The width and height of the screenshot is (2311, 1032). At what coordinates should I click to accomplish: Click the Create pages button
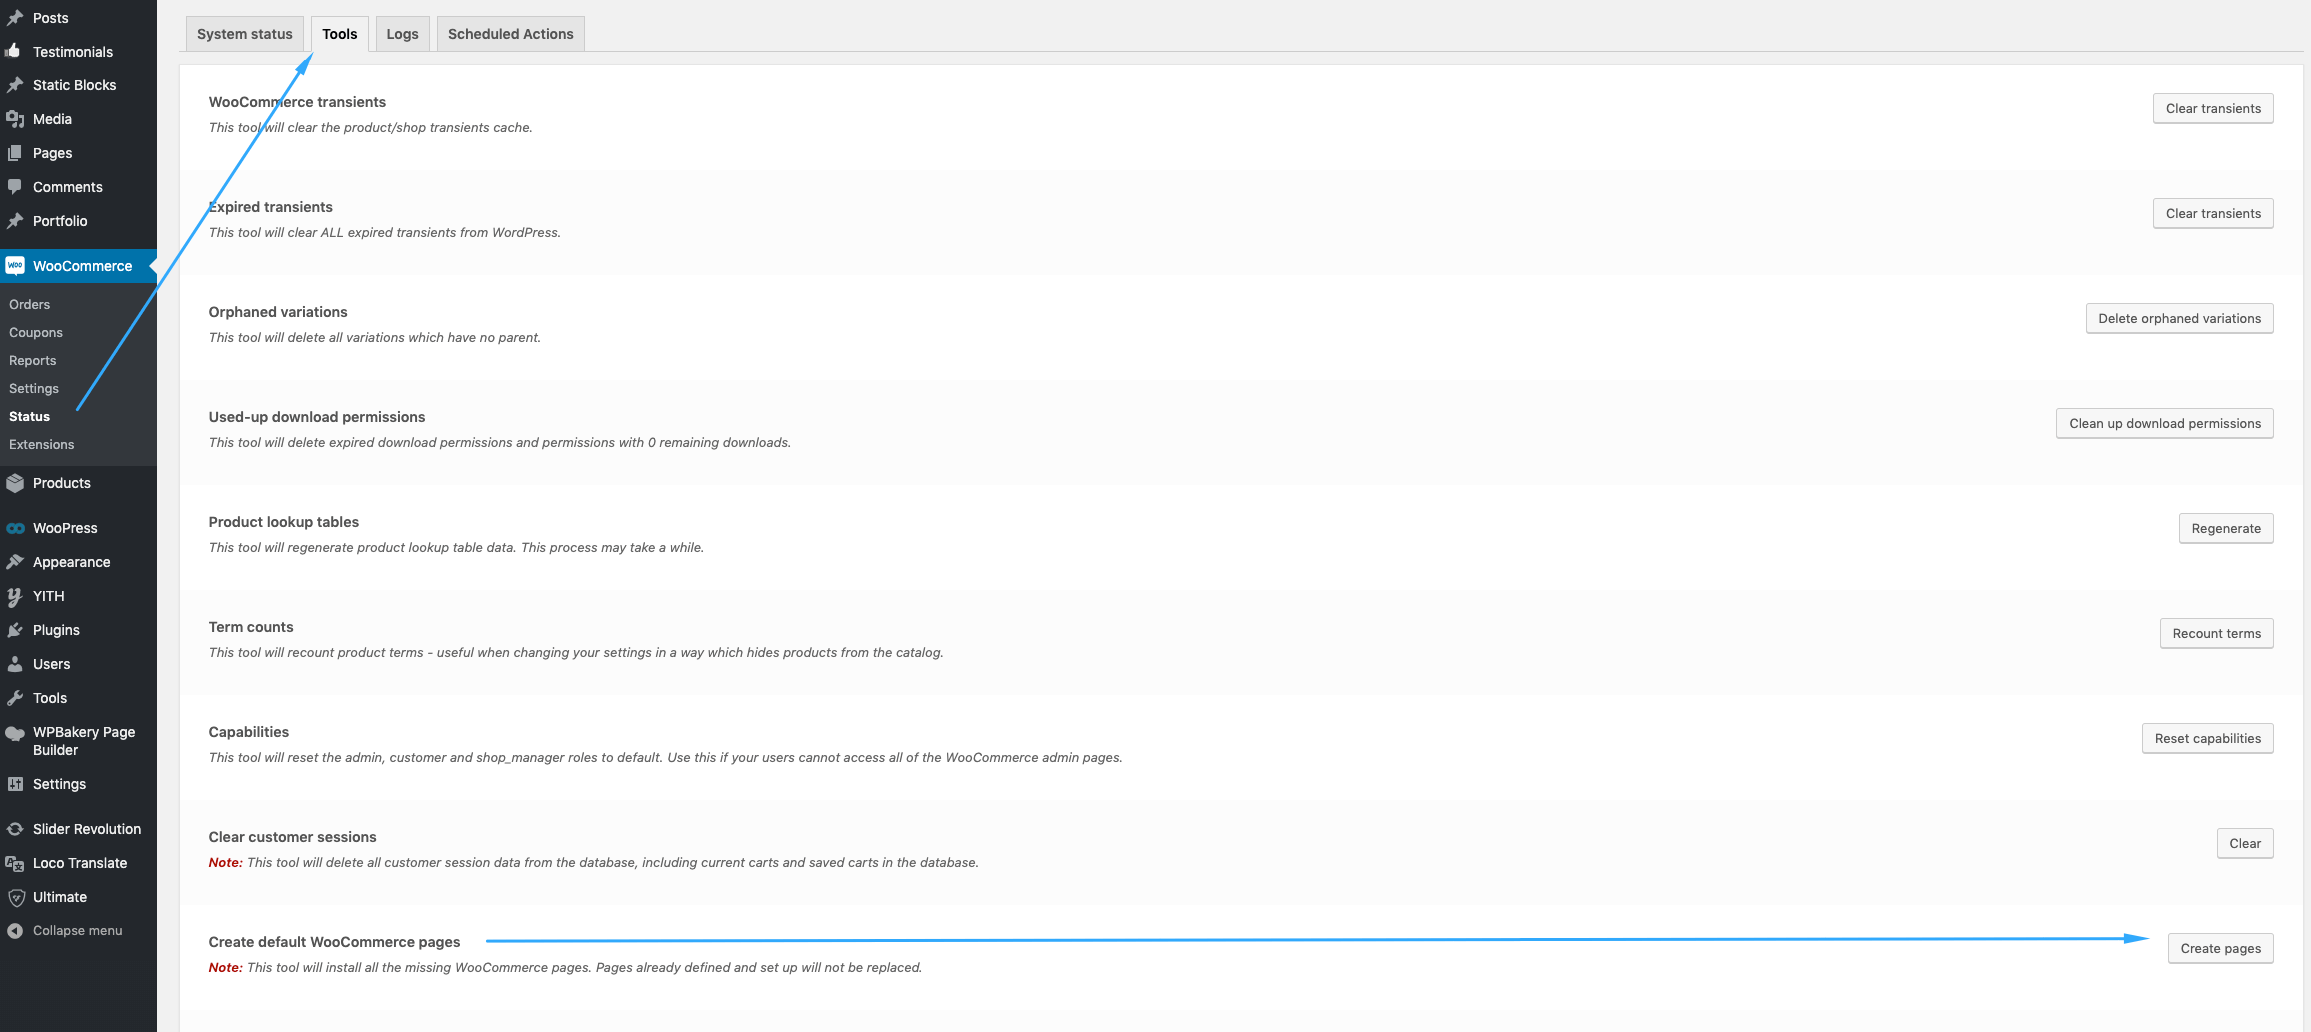point(2220,948)
